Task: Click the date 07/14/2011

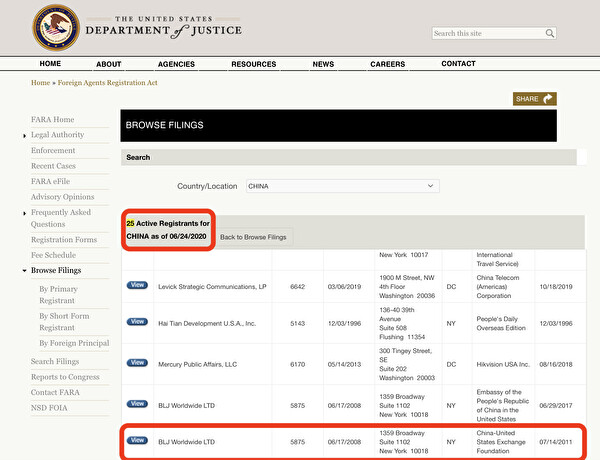Action: (556, 442)
